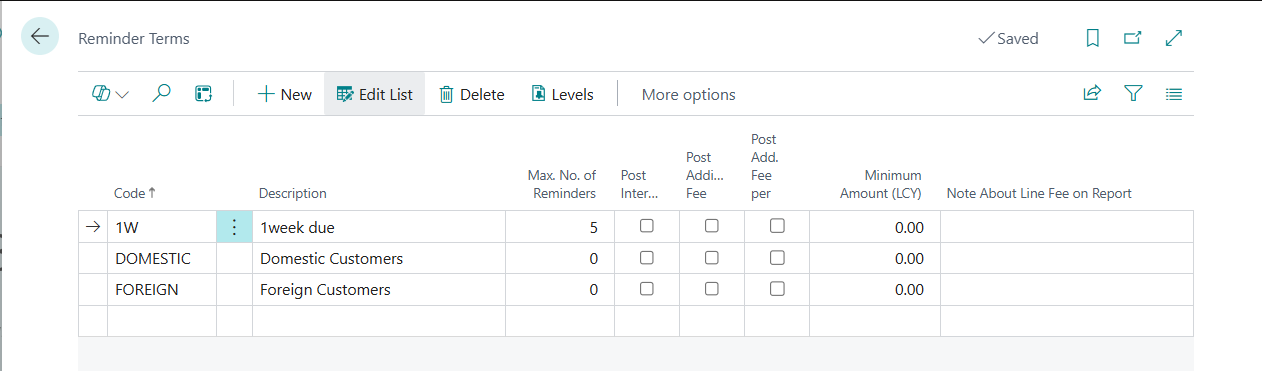Open the filter pane funnel icon
The height and width of the screenshot is (371, 1262).
click(x=1133, y=94)
